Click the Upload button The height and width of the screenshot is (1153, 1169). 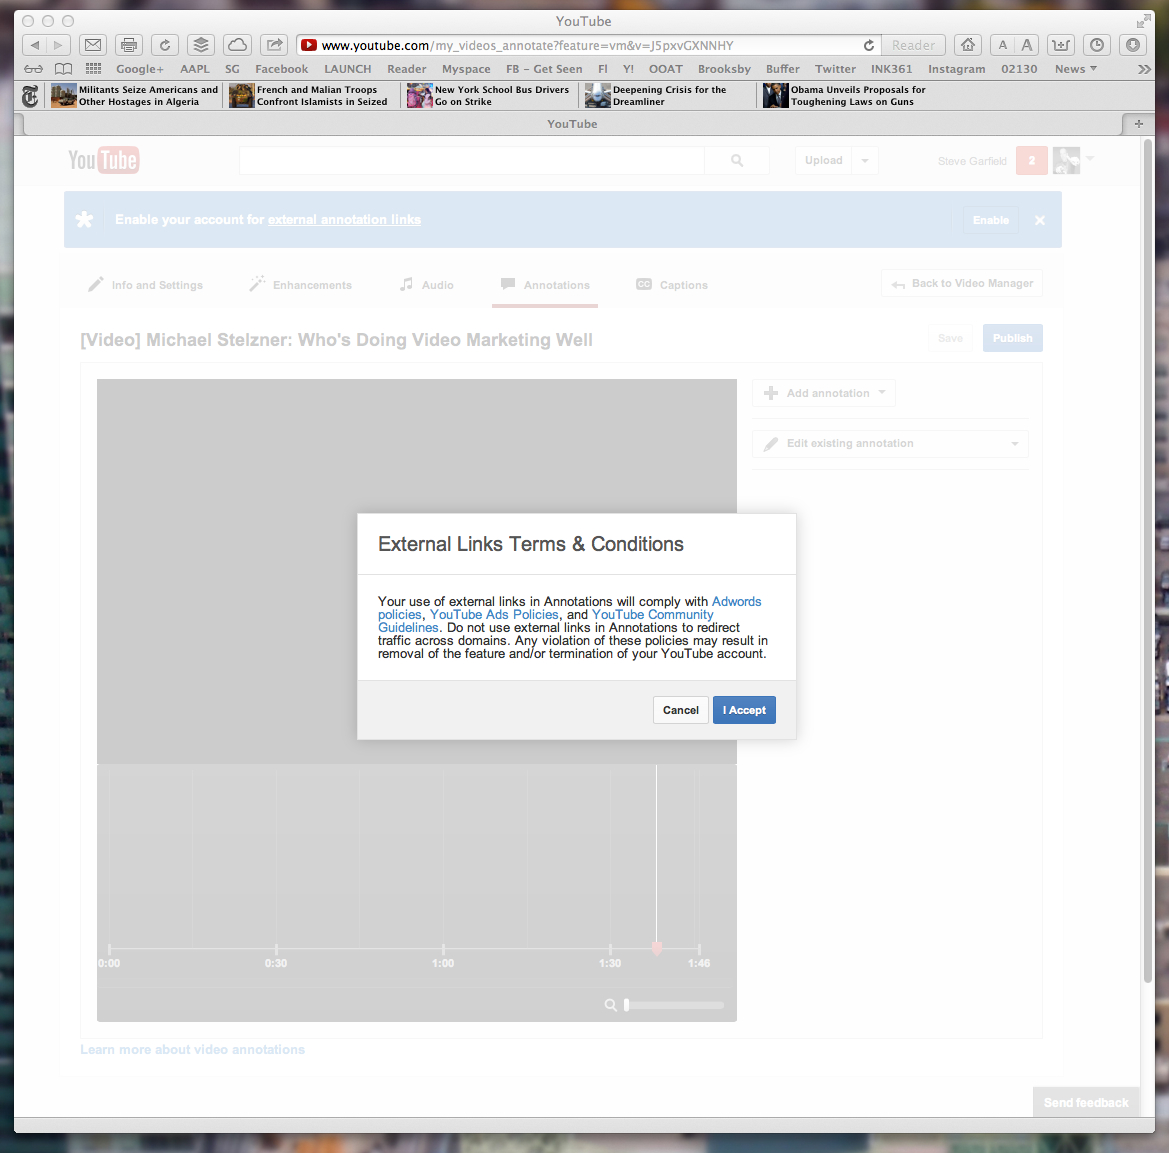click(823, 160)
